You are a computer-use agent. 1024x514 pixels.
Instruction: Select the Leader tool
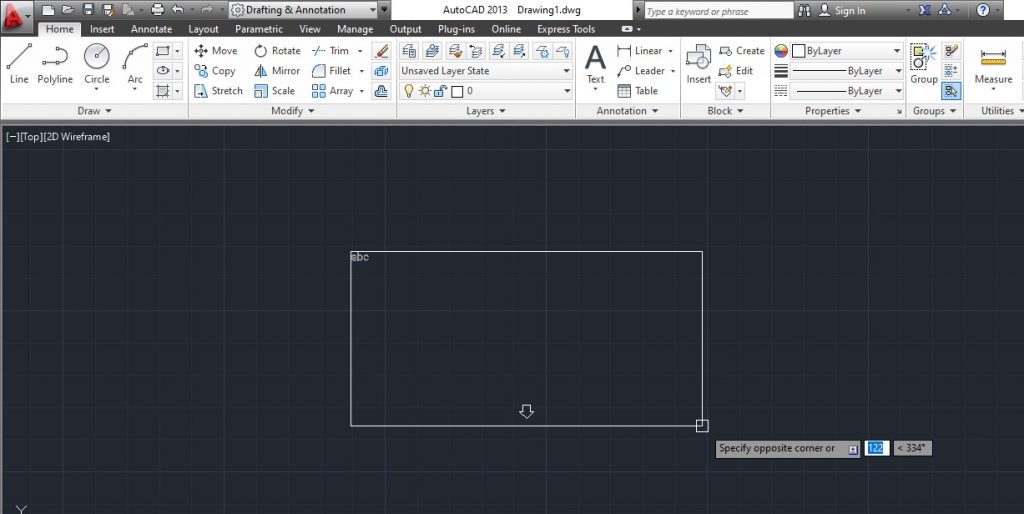[x=641, y=71]
